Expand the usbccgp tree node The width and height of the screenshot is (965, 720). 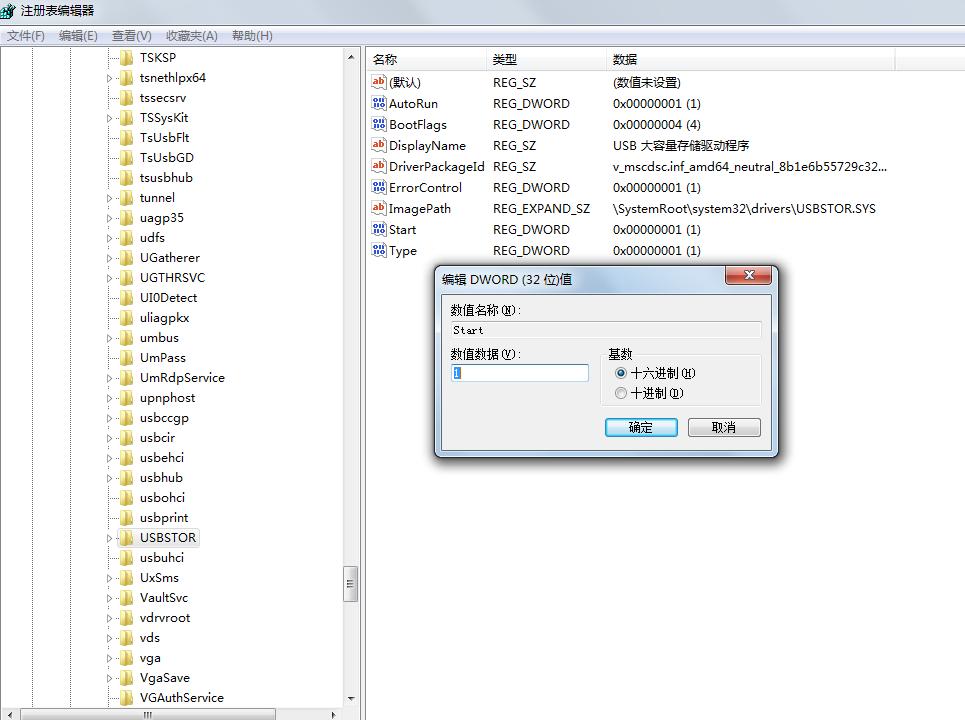point(110,418)
